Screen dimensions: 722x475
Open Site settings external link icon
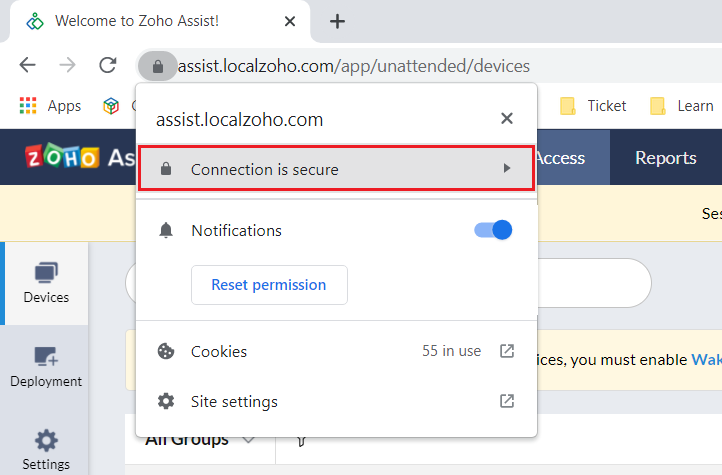pos(507,401)
